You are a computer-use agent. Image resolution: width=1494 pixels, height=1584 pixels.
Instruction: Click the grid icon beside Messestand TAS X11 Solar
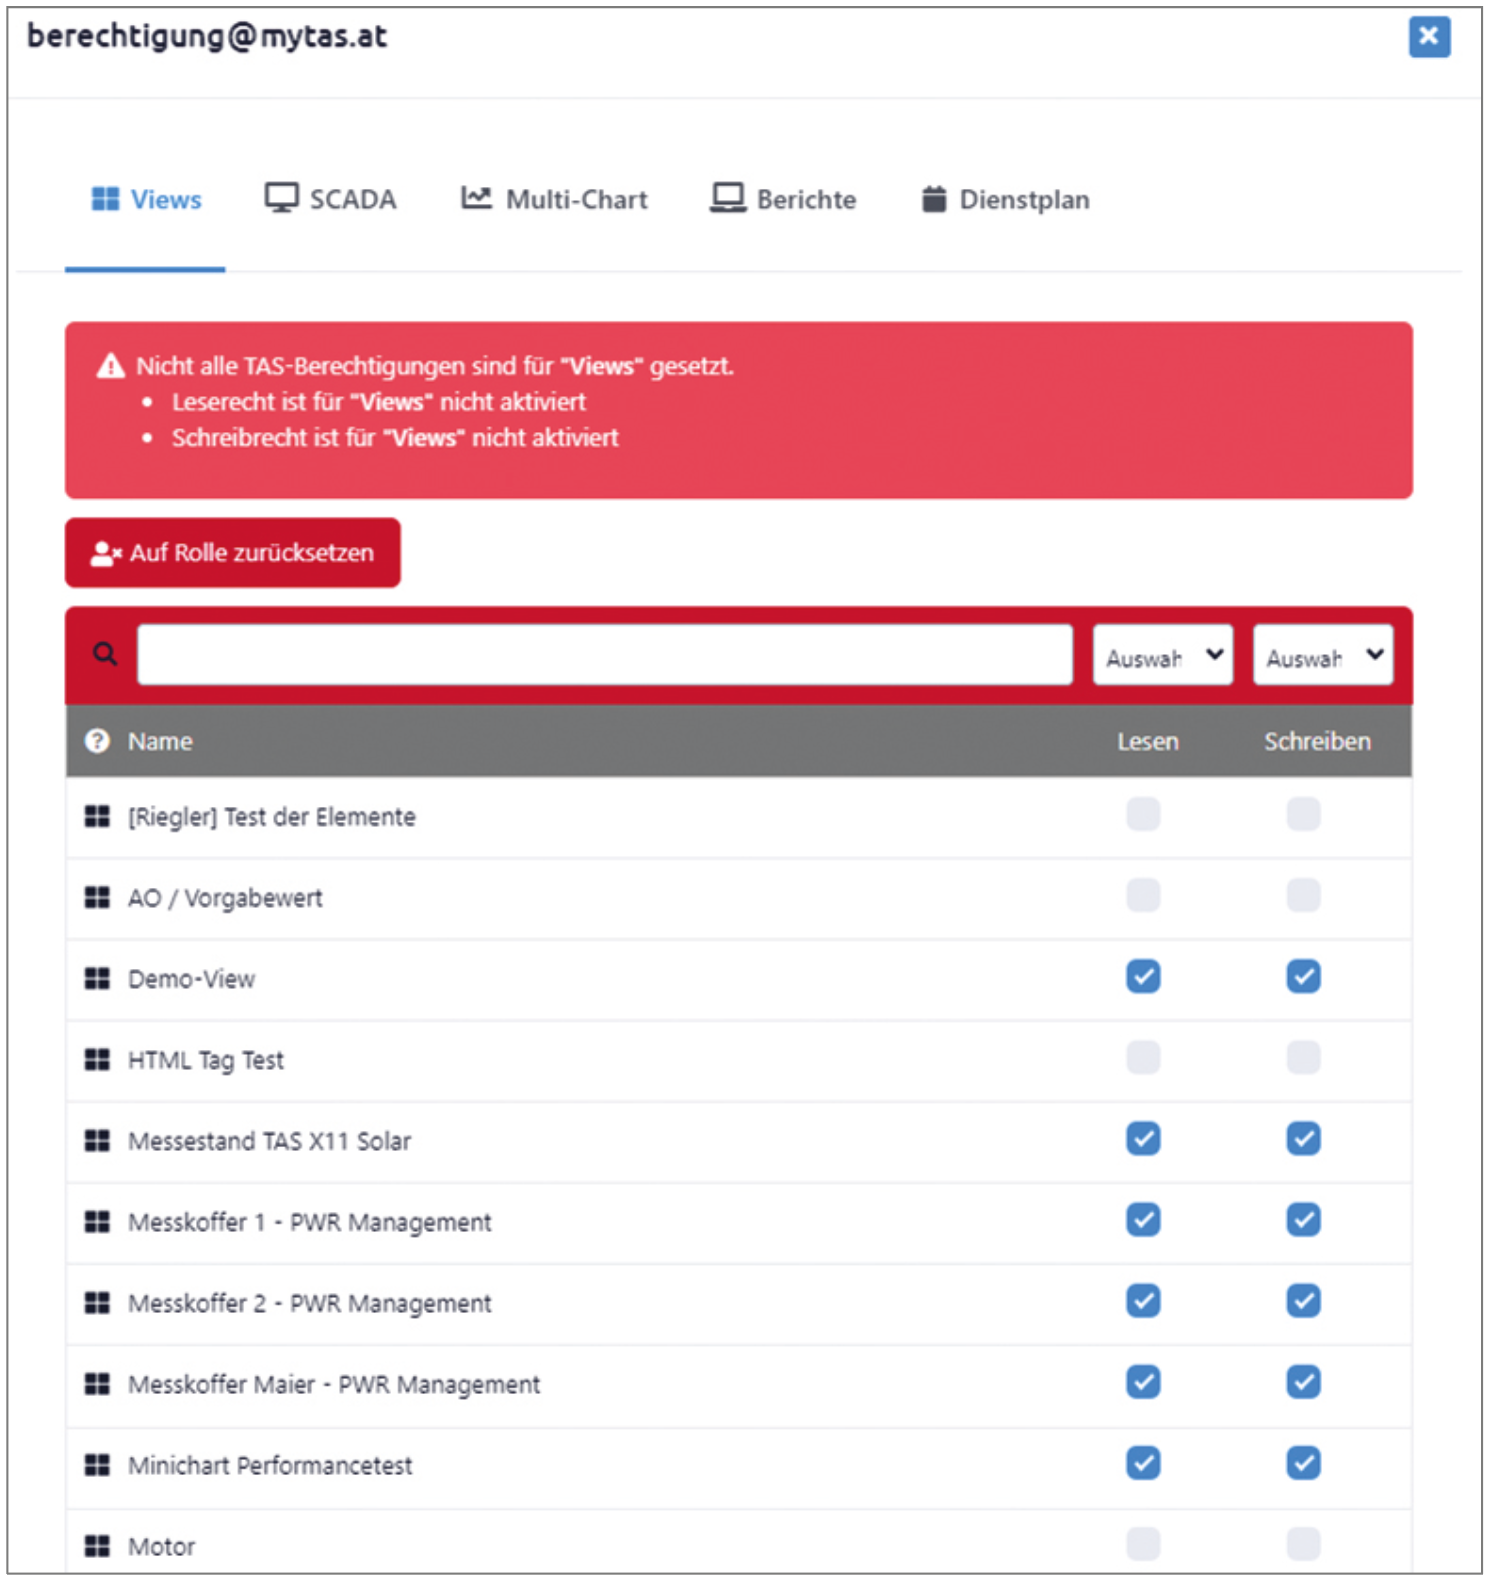click(97, 1141)
